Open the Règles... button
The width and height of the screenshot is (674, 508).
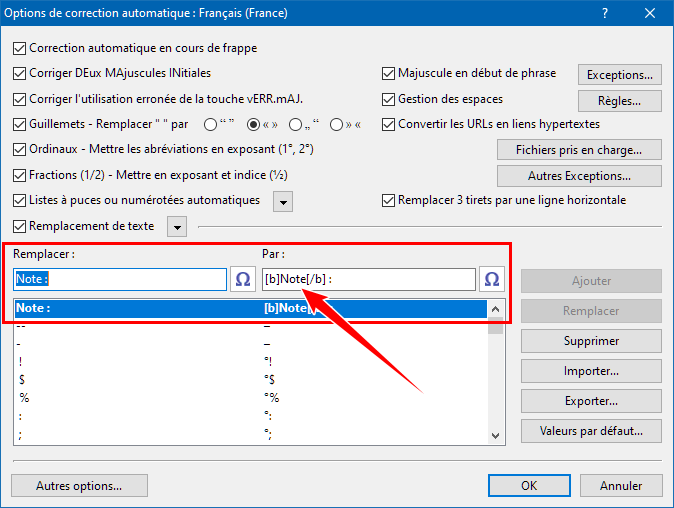(620, 100)
